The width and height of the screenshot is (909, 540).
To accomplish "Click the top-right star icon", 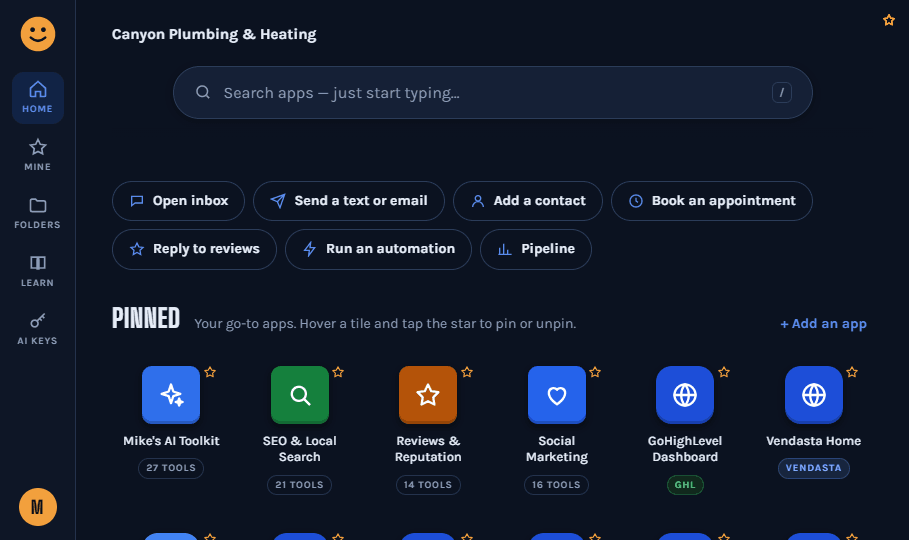I will pos(889,20).
